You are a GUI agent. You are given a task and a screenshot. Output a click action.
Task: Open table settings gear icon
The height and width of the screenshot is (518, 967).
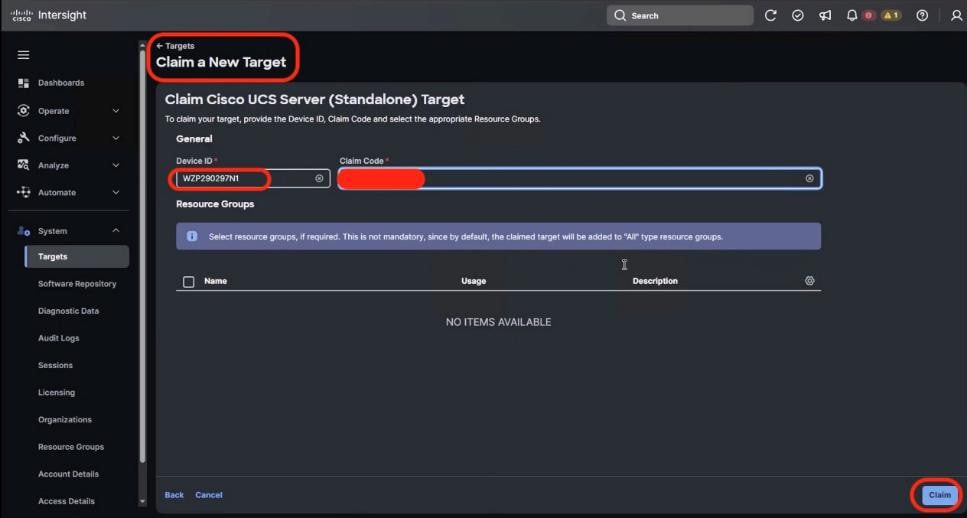point(810,281)
